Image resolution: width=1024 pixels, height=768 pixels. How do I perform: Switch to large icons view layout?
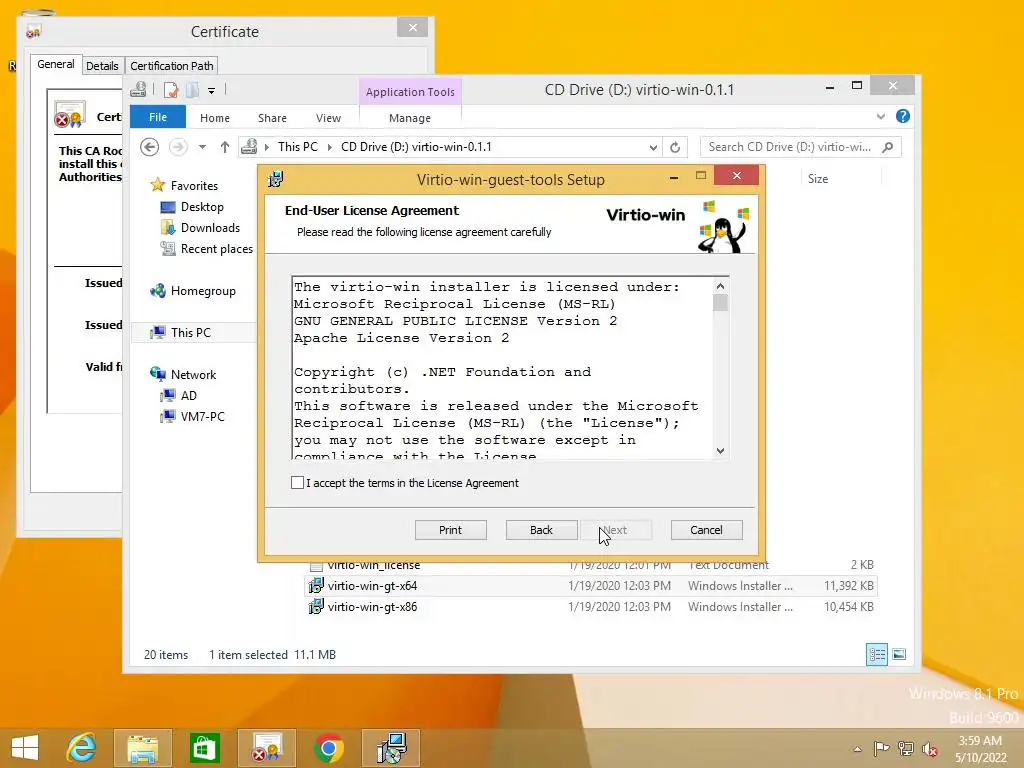pyautogui.click(x=899, y=654)
